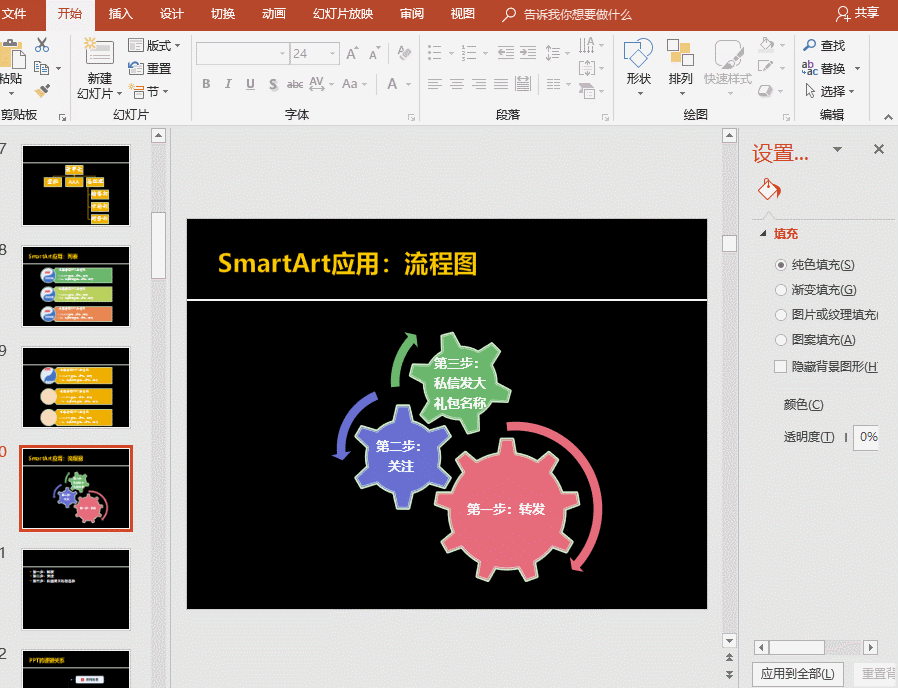Click the Copy icon in clipboard group

click(x=41, y=68)
